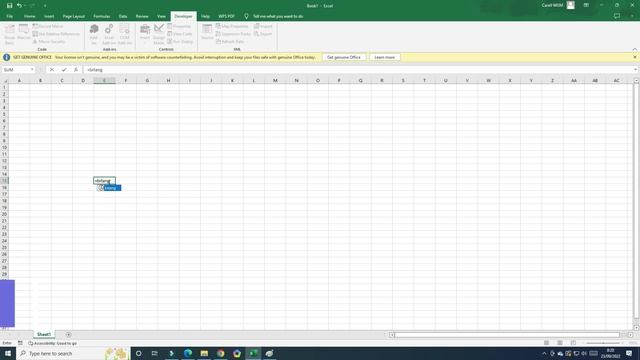Toggle Design Mode
Viewport: 640px width, 360px height.
[159, 34]
